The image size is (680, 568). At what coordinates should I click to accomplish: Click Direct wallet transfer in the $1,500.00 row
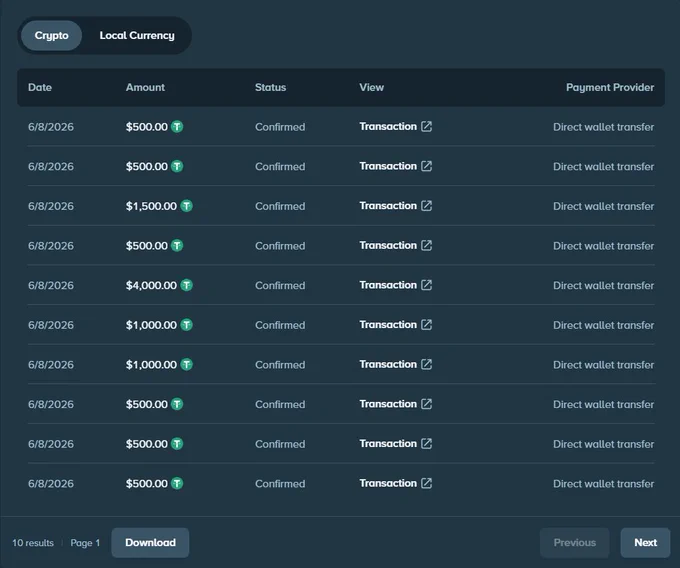[604, 206]
